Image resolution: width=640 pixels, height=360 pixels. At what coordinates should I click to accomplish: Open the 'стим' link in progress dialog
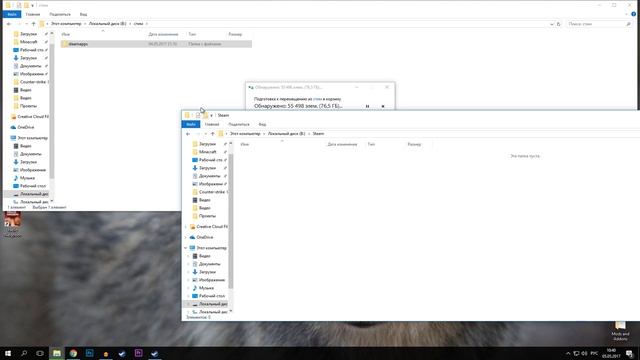pyautogui.click(x=317, y=99)
